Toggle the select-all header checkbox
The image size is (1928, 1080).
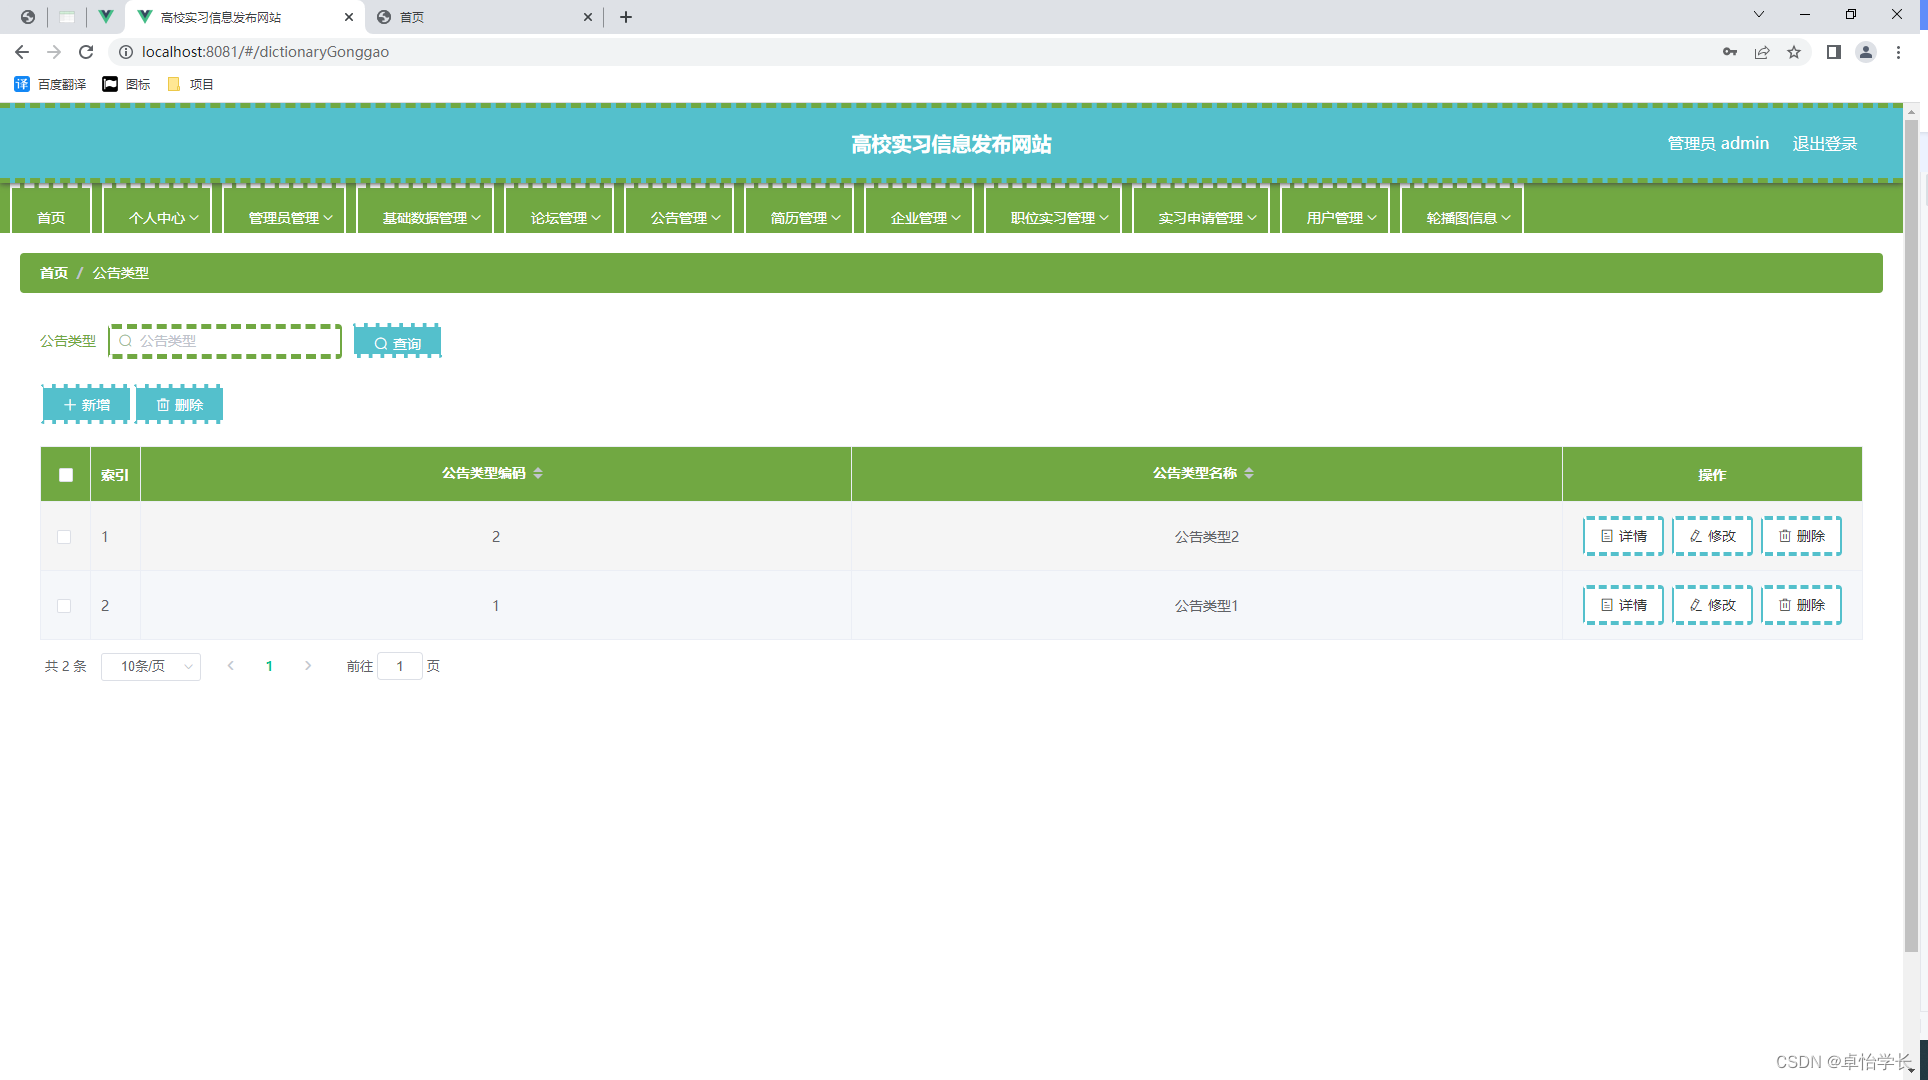click(66, 475)
